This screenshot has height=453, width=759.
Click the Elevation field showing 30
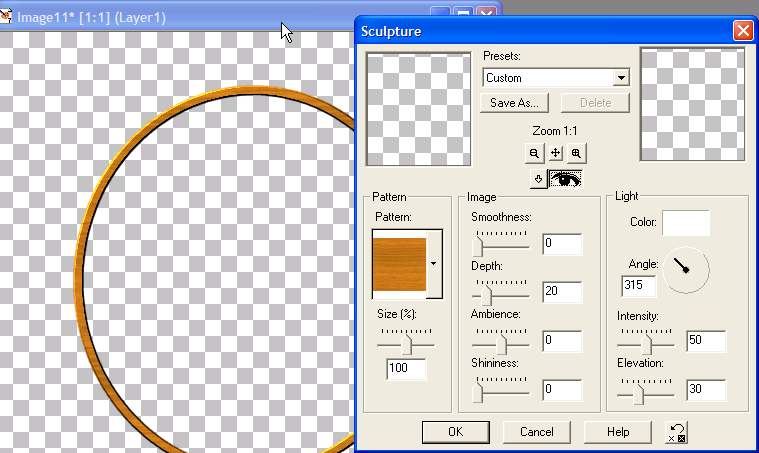click(706, 389)
